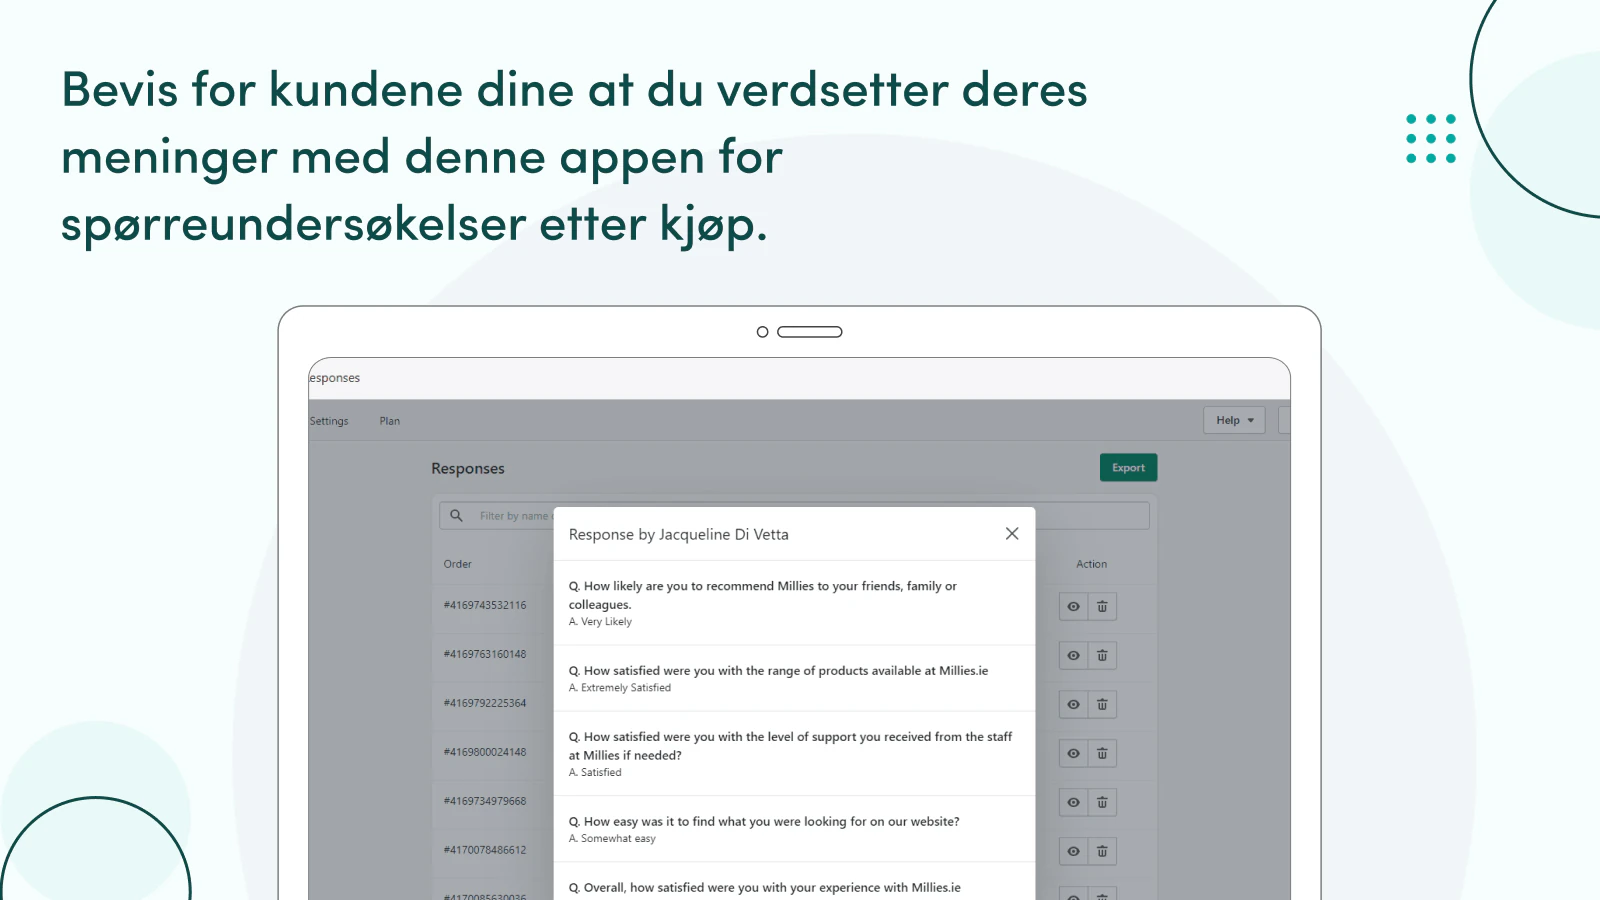This screenshot has width=1600, height=900.
Task: Delete response for order #4170078486612
Action: click(1102, 852)
